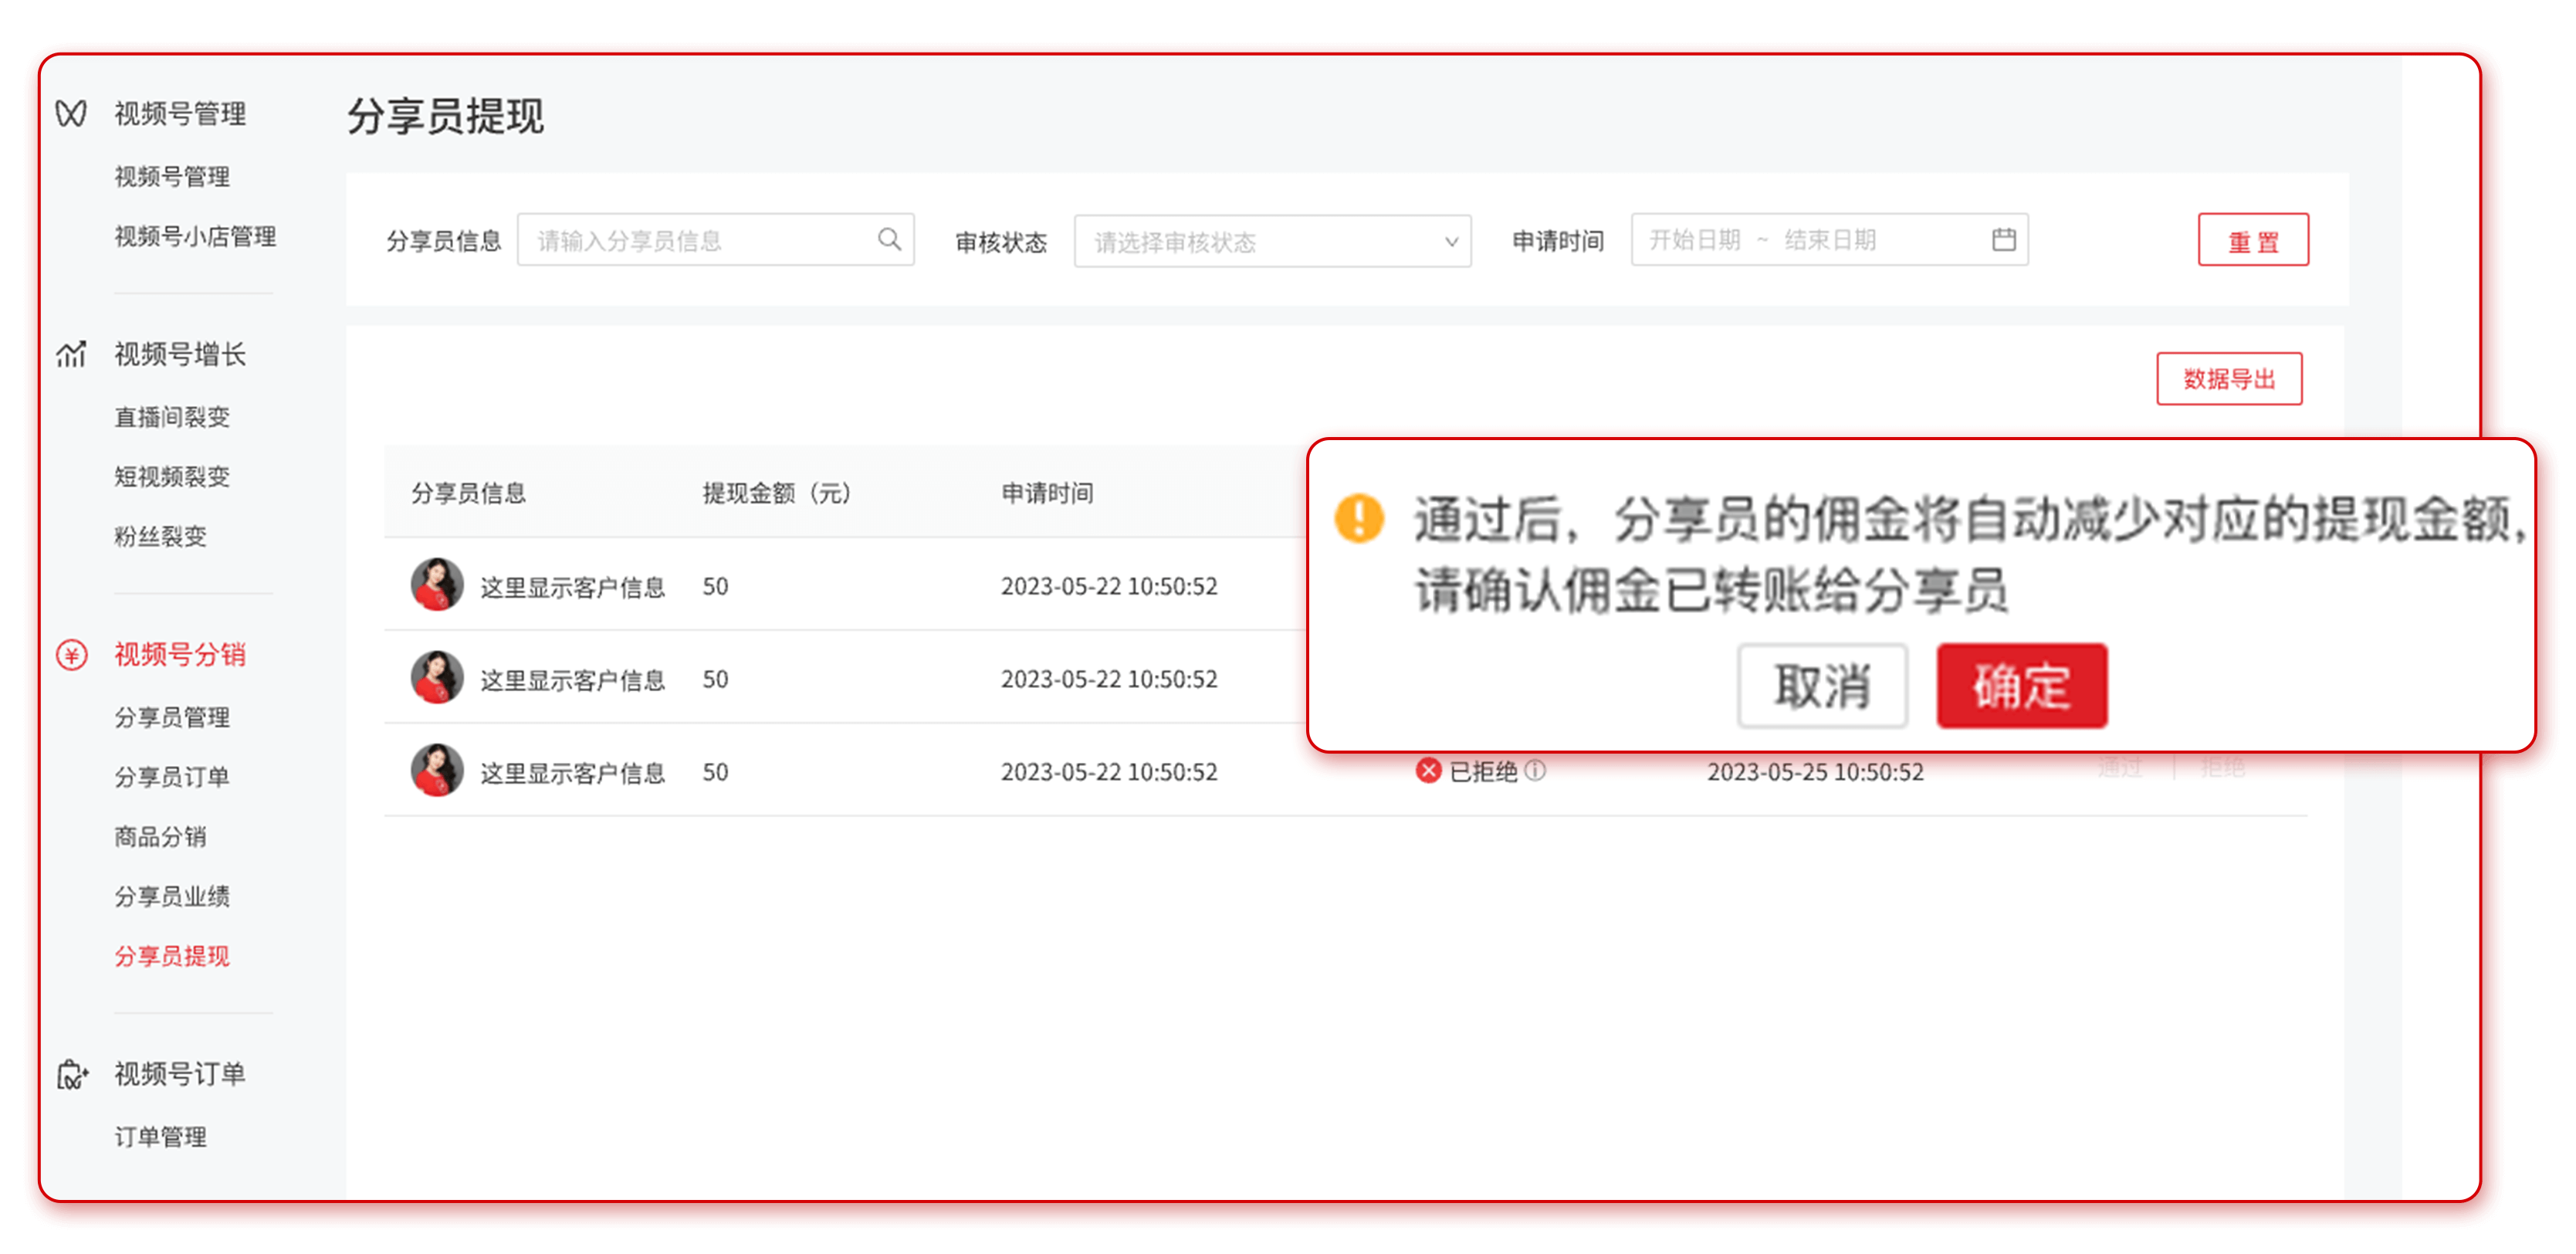The image size is (2576, 1254).
Task: Open the 粉丝裂变 section
Action: click(x=160, y=537)
